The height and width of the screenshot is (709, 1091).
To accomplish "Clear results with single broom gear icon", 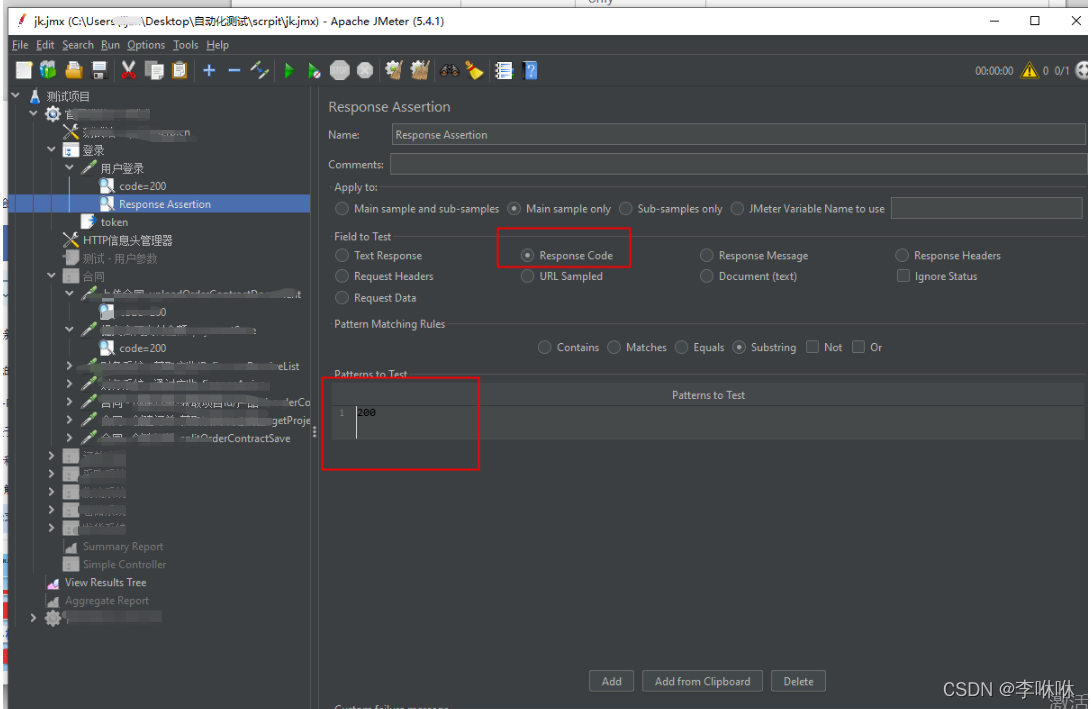I will pos(394,70).
